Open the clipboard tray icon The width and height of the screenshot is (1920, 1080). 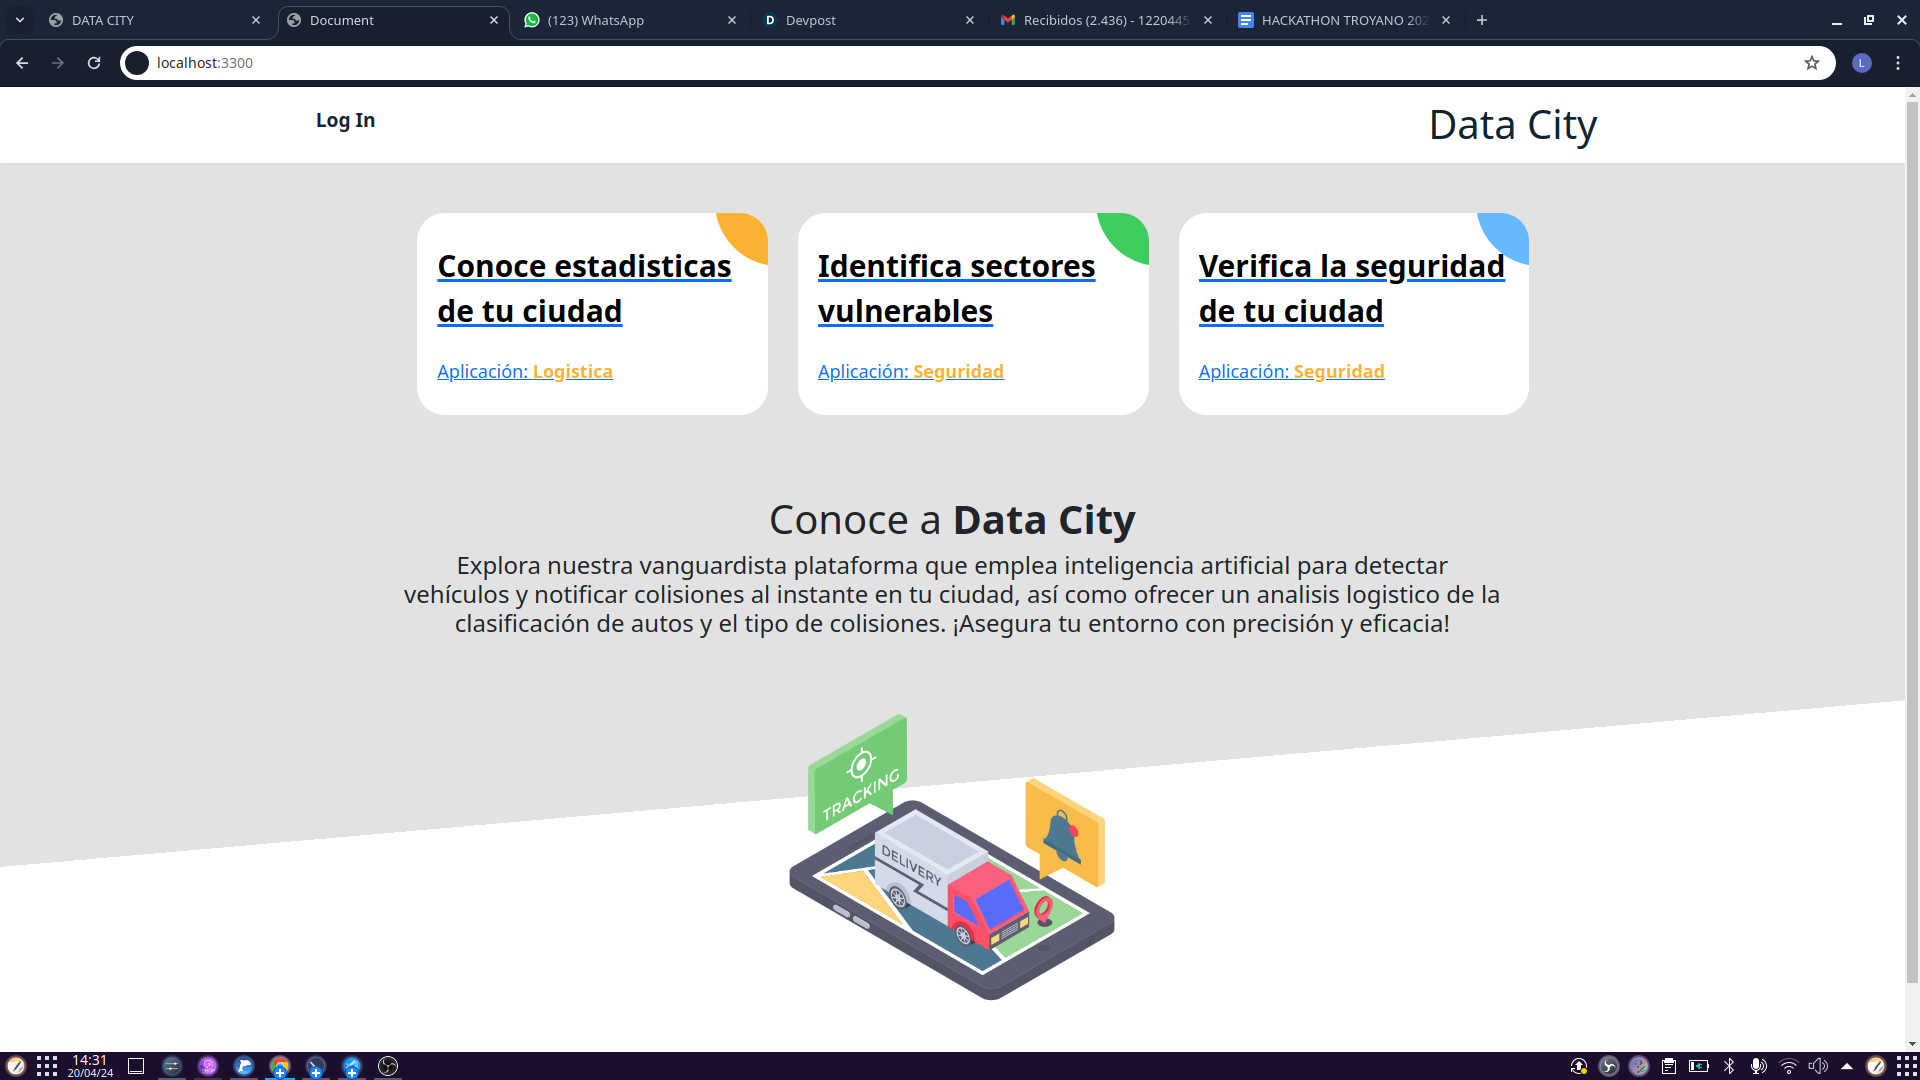tap(1668, 1066)
